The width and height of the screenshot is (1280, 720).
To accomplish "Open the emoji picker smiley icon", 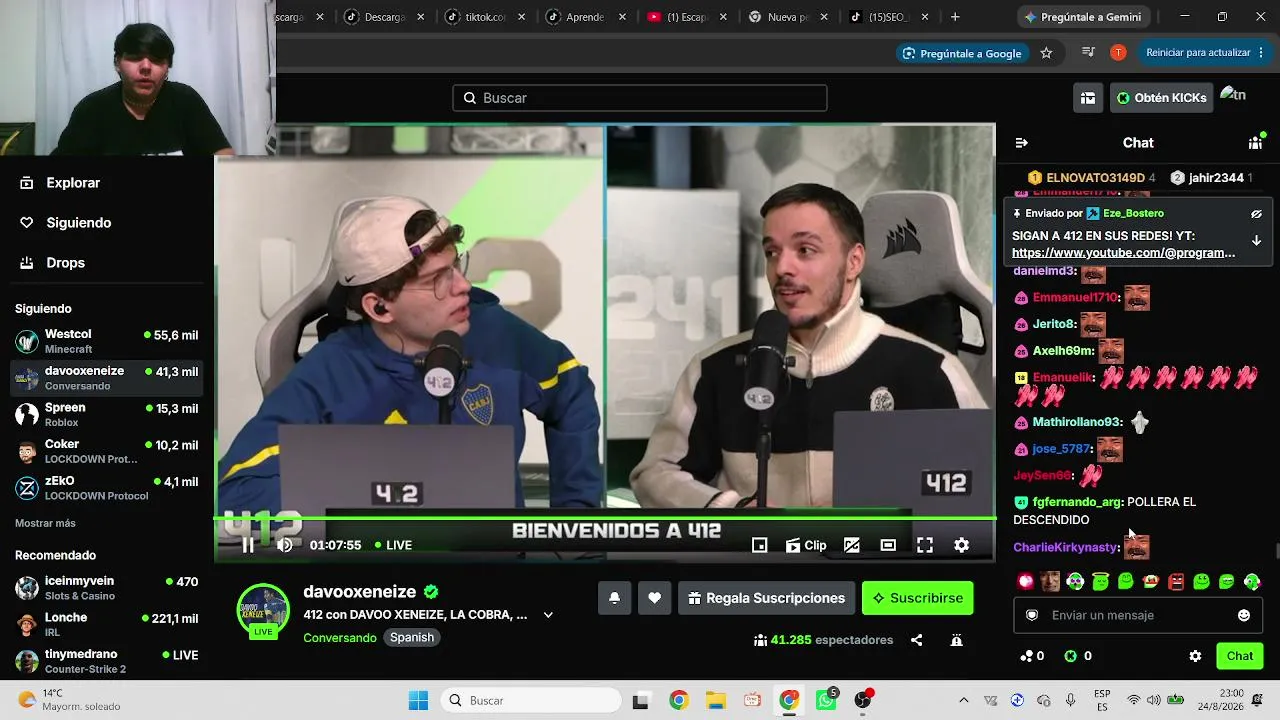I will click(x=1244, y=615).
